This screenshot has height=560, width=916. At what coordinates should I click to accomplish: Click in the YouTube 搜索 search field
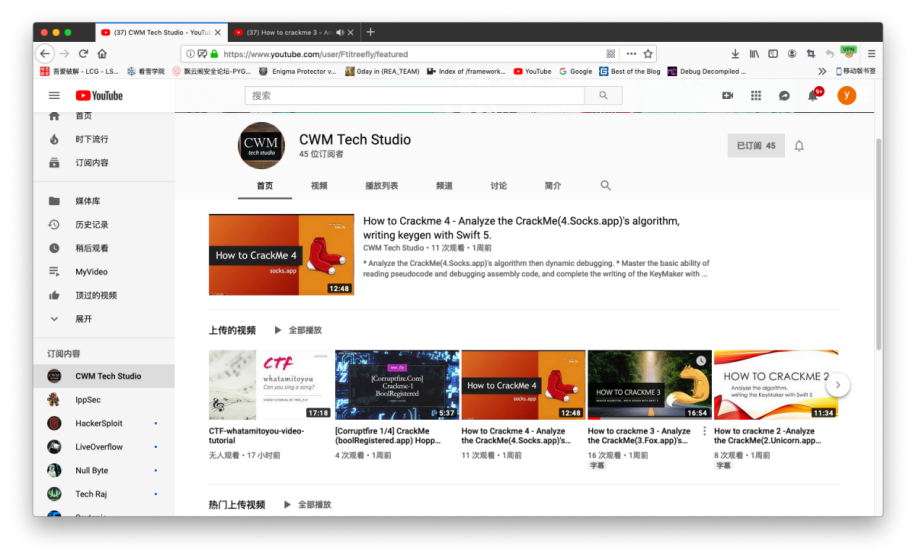click(415, 95)
